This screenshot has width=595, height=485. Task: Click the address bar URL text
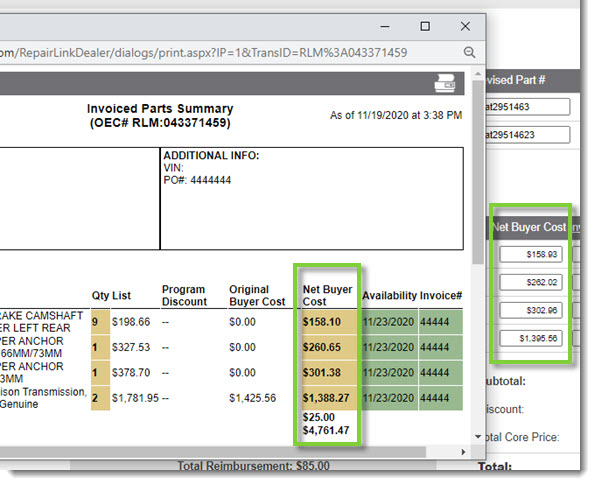[x=203, y=52]
